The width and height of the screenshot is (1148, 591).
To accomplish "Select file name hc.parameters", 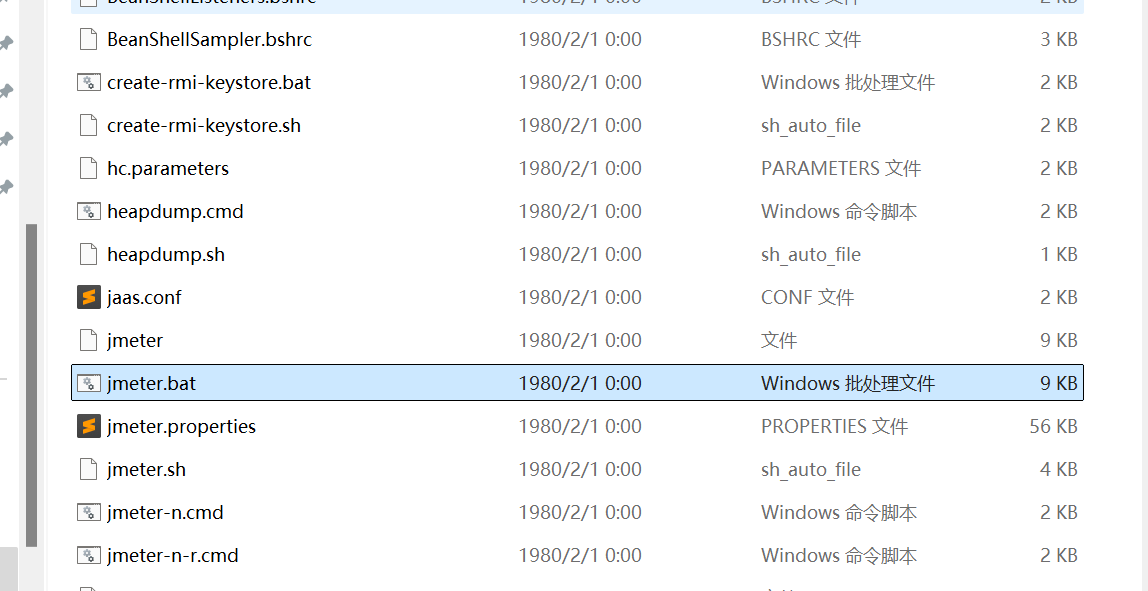I will pyautogui.click(x=168, y=168).
